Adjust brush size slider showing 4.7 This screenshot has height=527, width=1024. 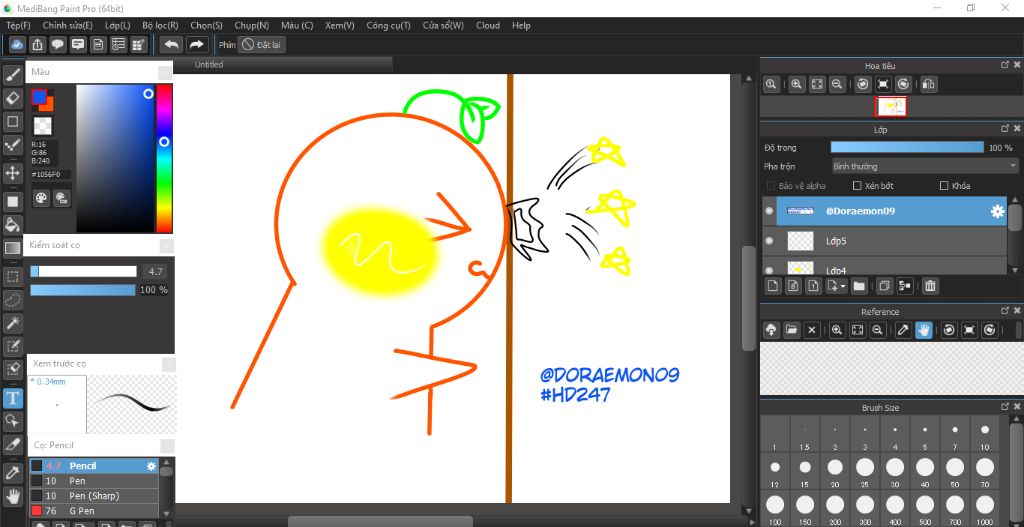(84, 272)
